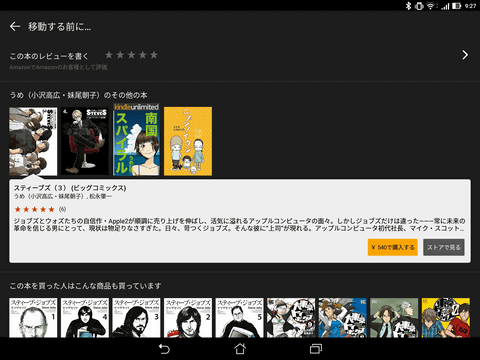
Task: Tap the Bluetooth status icon
Action: 408,6
